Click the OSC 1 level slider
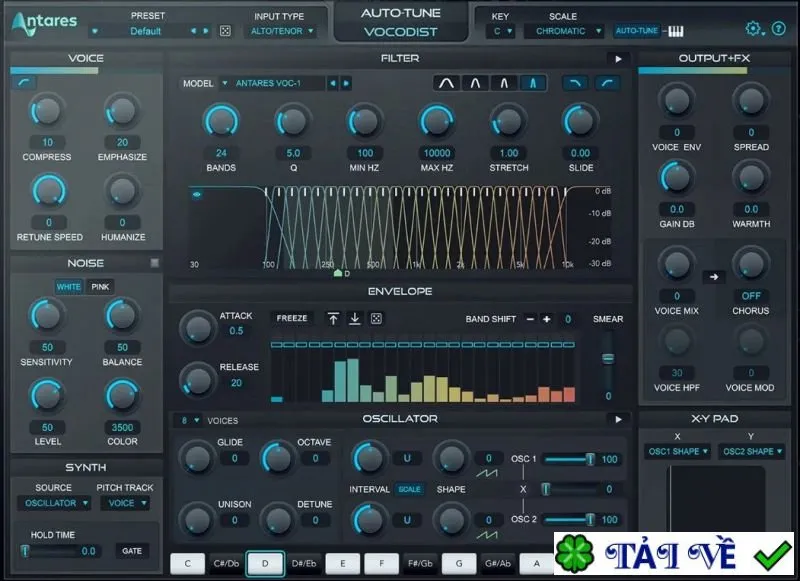This screenshot has width=800, height=581. coord(569,459)
